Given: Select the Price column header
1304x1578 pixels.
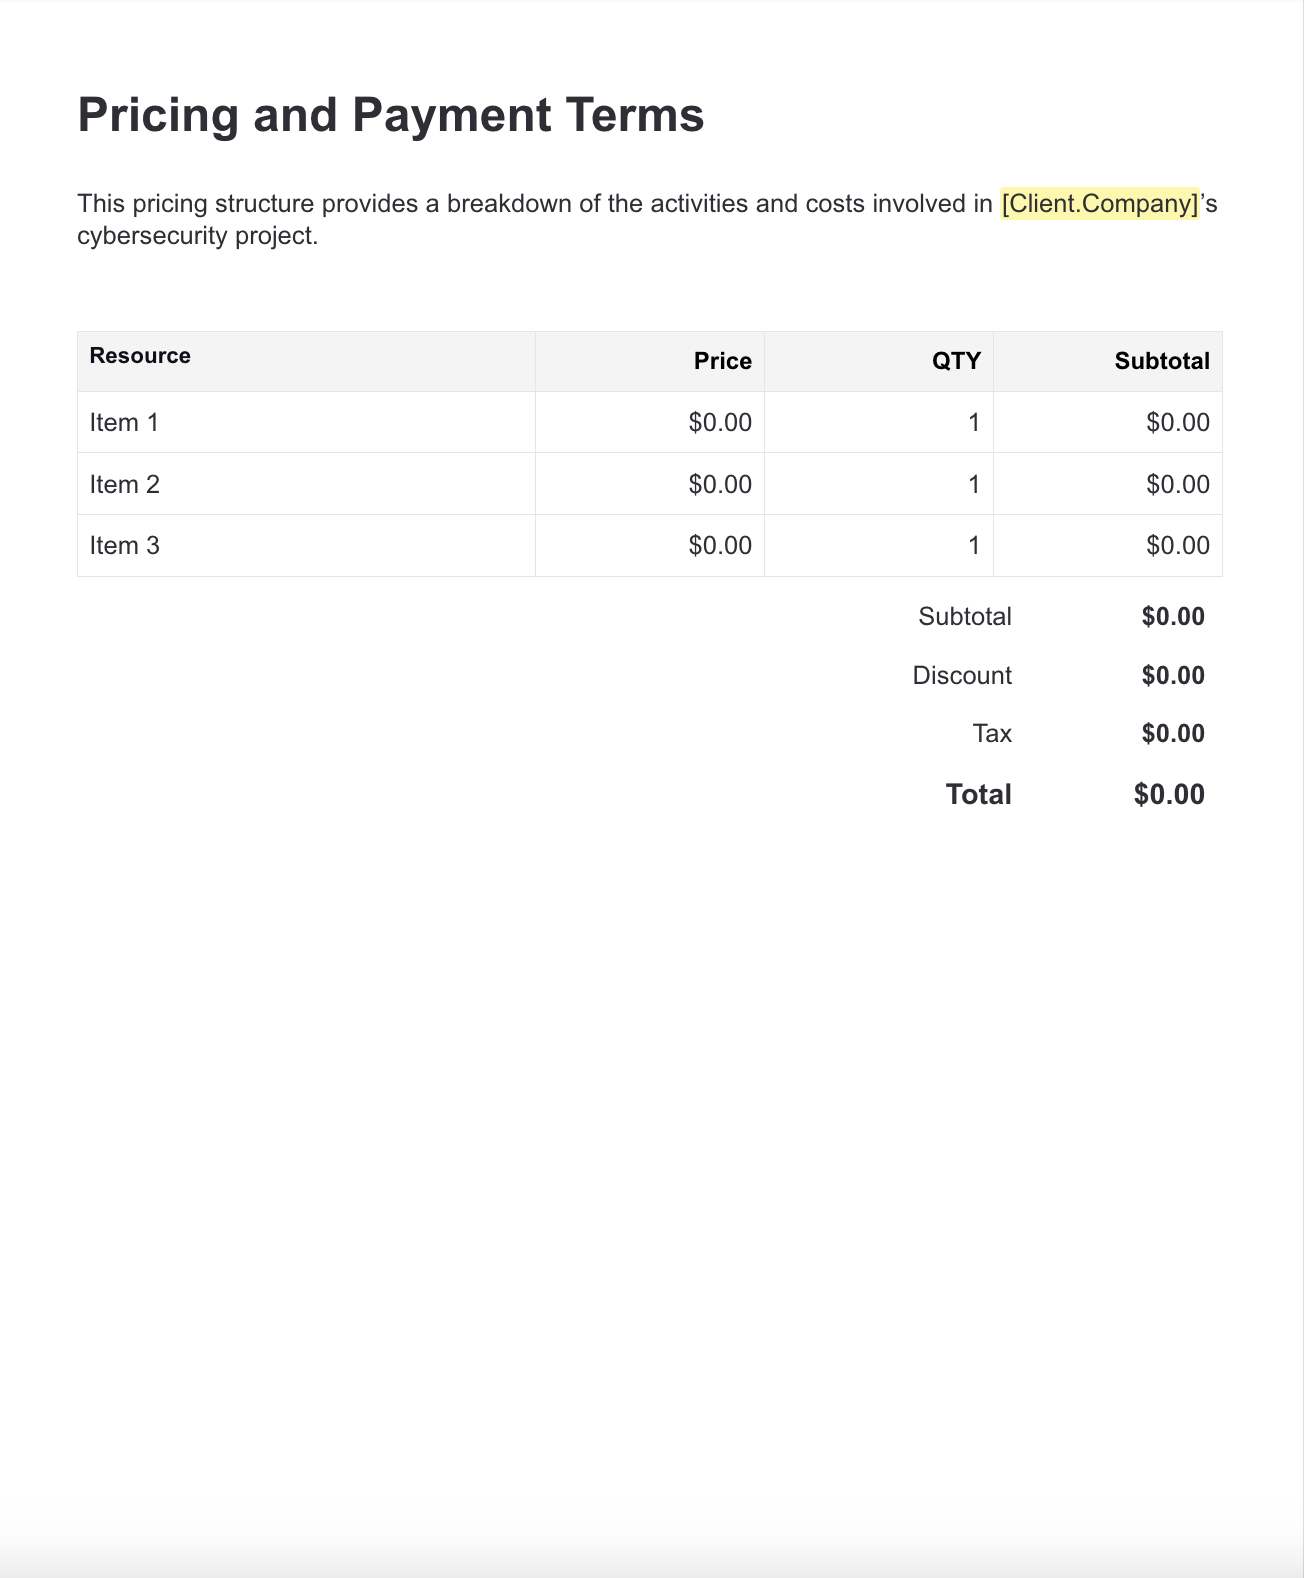Looking at the screenshot, I should point(722,361).
